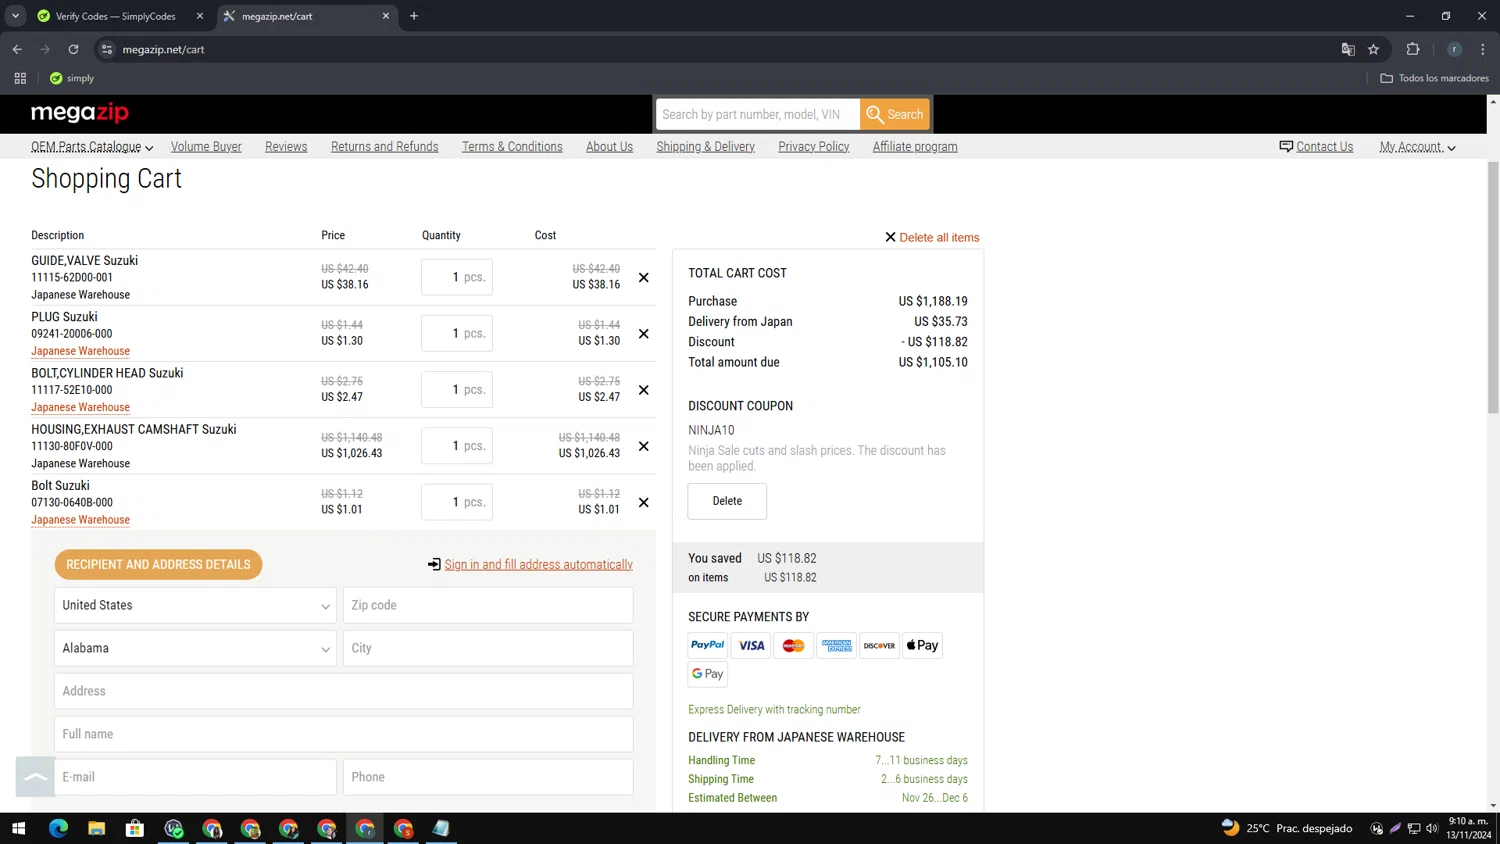Open Microsoft Edge from taskbar
This screenshot has width=1500, height=844.
tap(58, 828)
